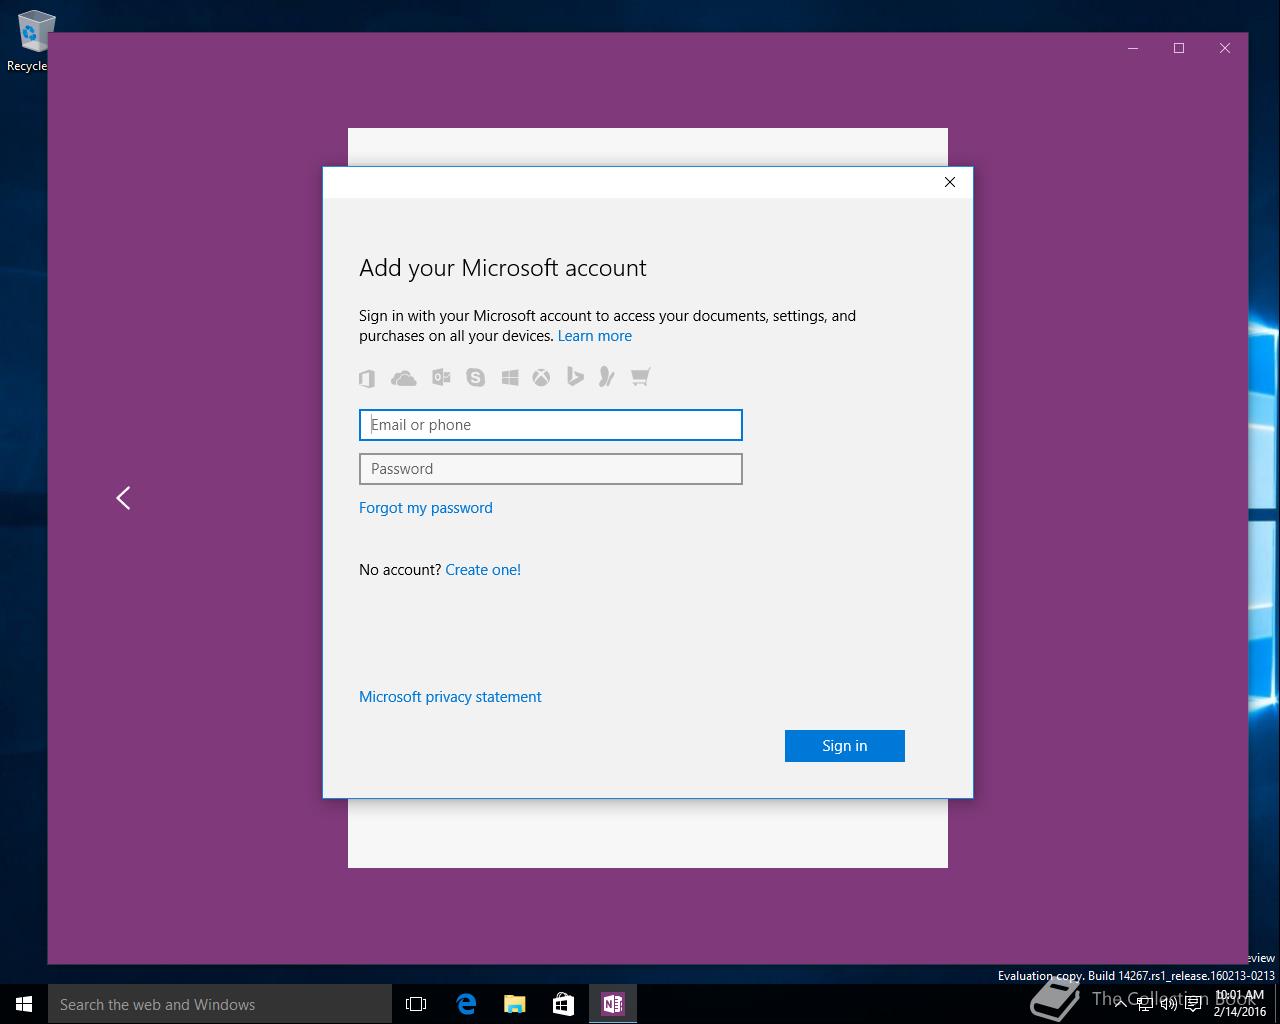The image size is (1280, 1024).
Task: Click the Bing icon in service row
Action: tap(575, 377)
